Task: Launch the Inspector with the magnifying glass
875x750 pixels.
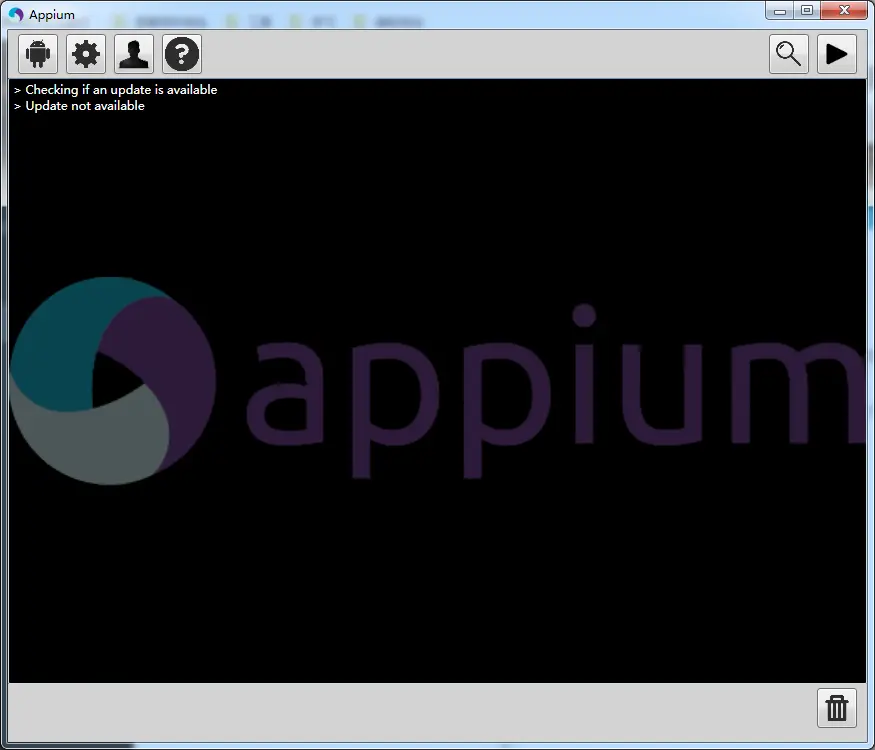Action: [x=789, y=54]
